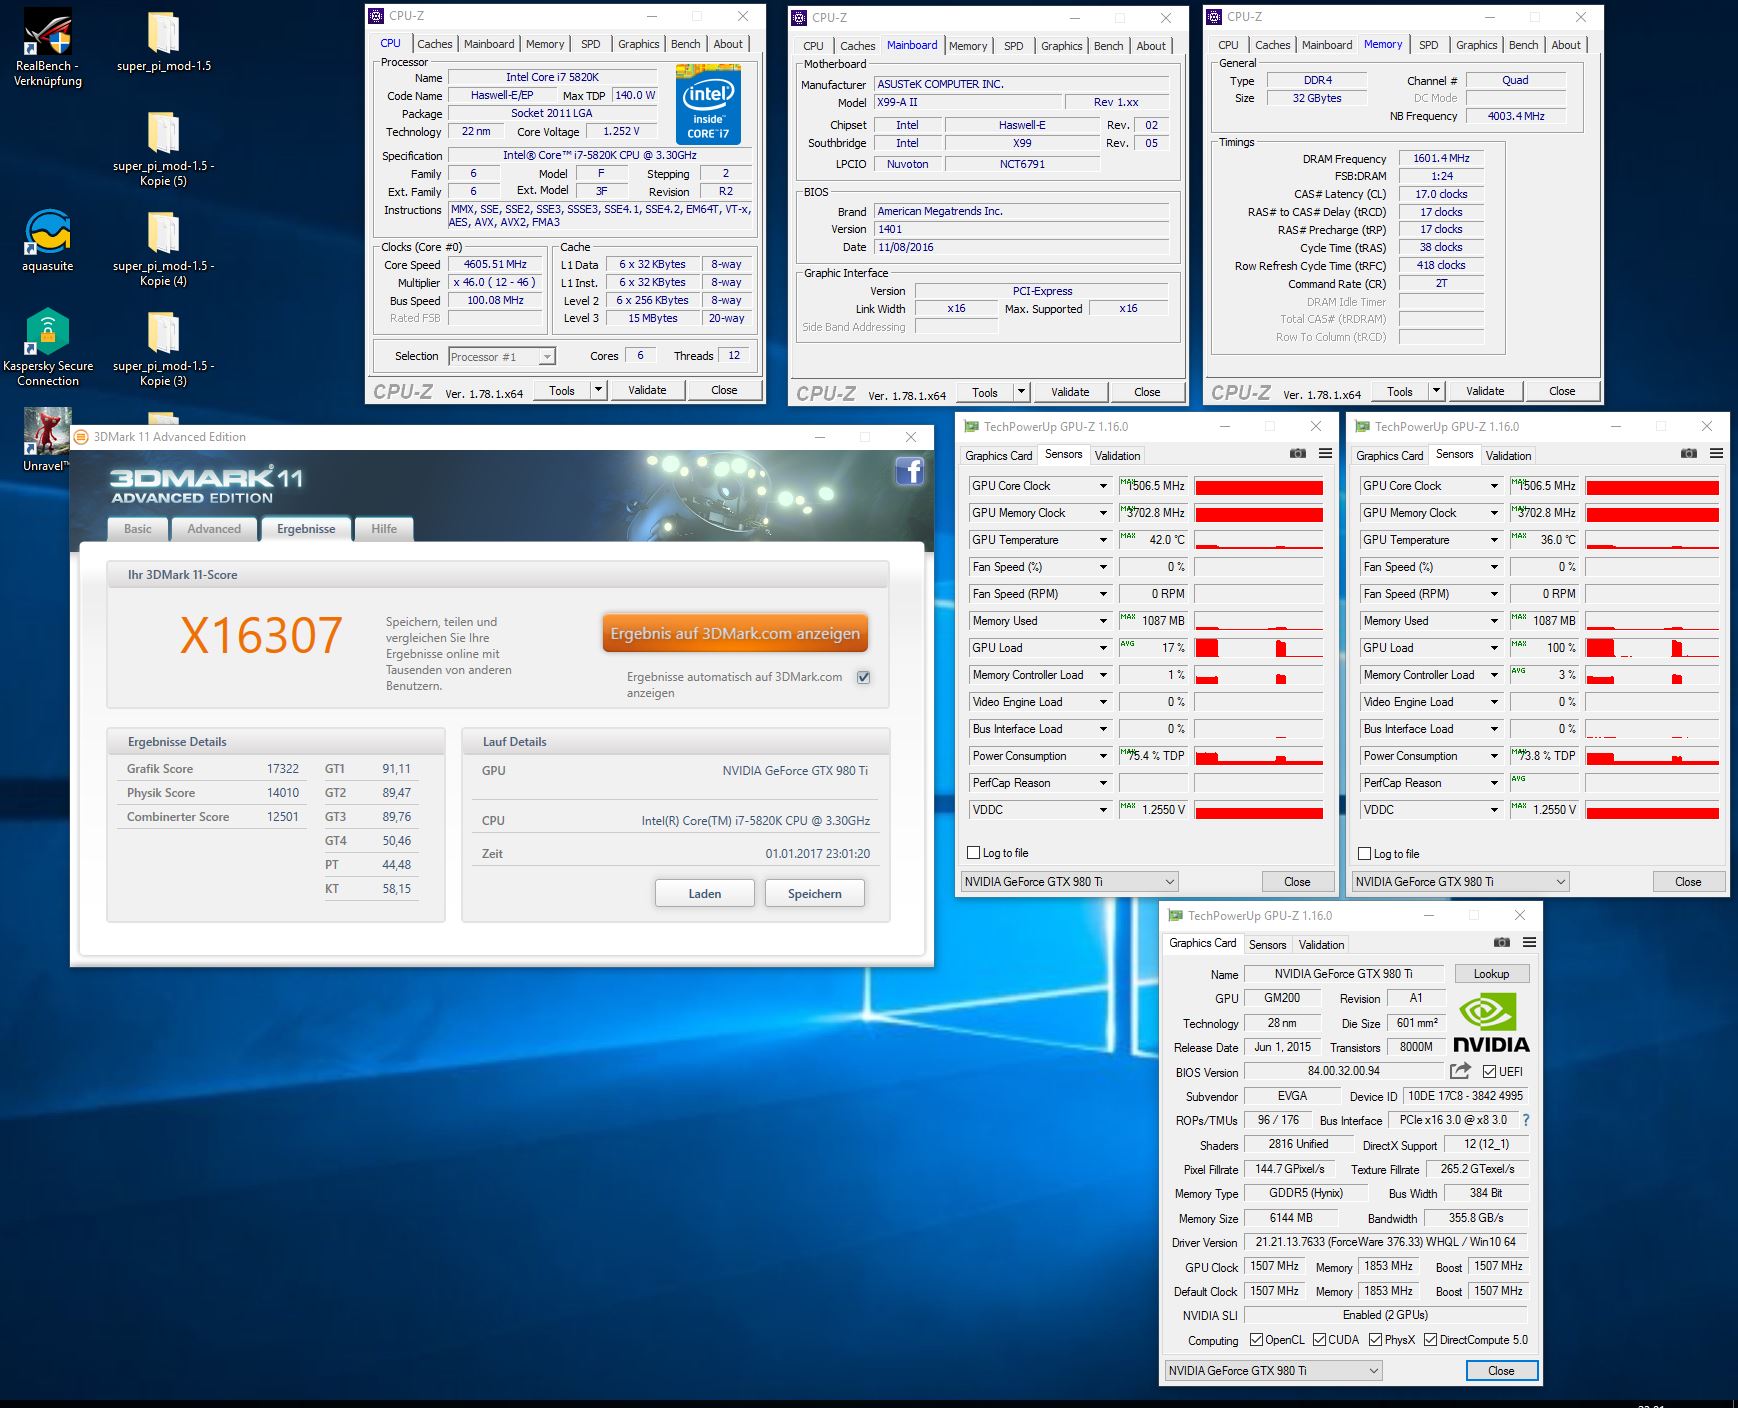Open GPU Temperature sensor dropdown in left GPU-Z

[1103, 540]
